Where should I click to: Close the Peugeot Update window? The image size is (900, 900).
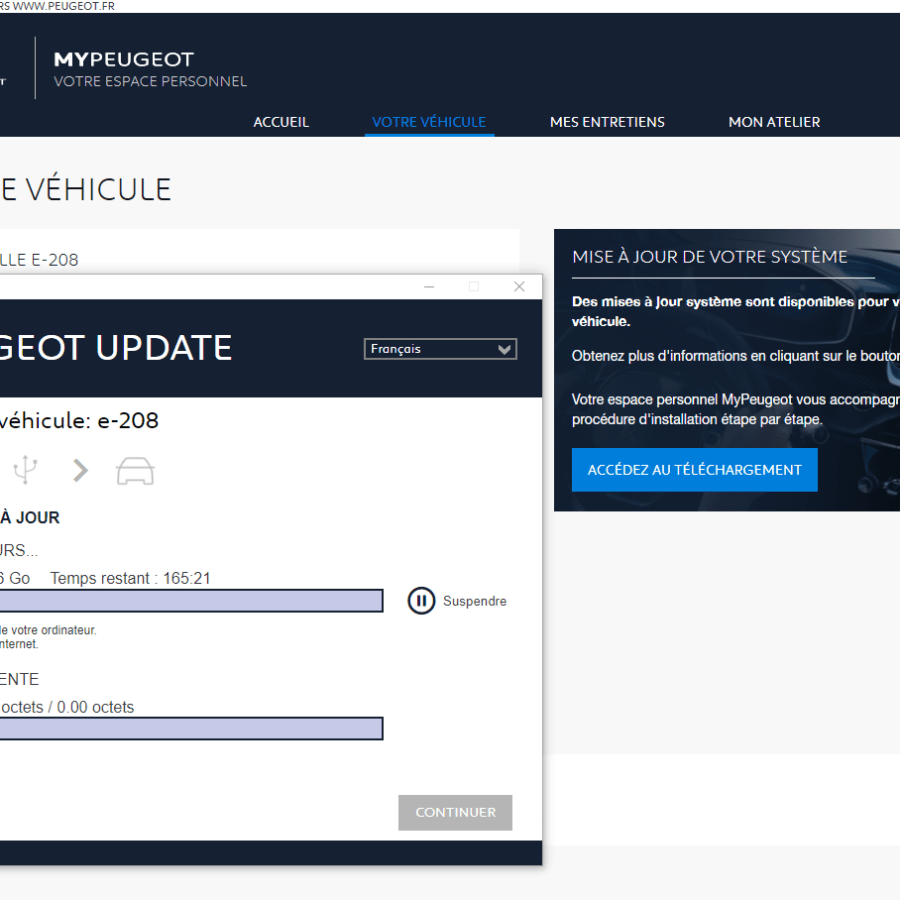pos(519,287)
